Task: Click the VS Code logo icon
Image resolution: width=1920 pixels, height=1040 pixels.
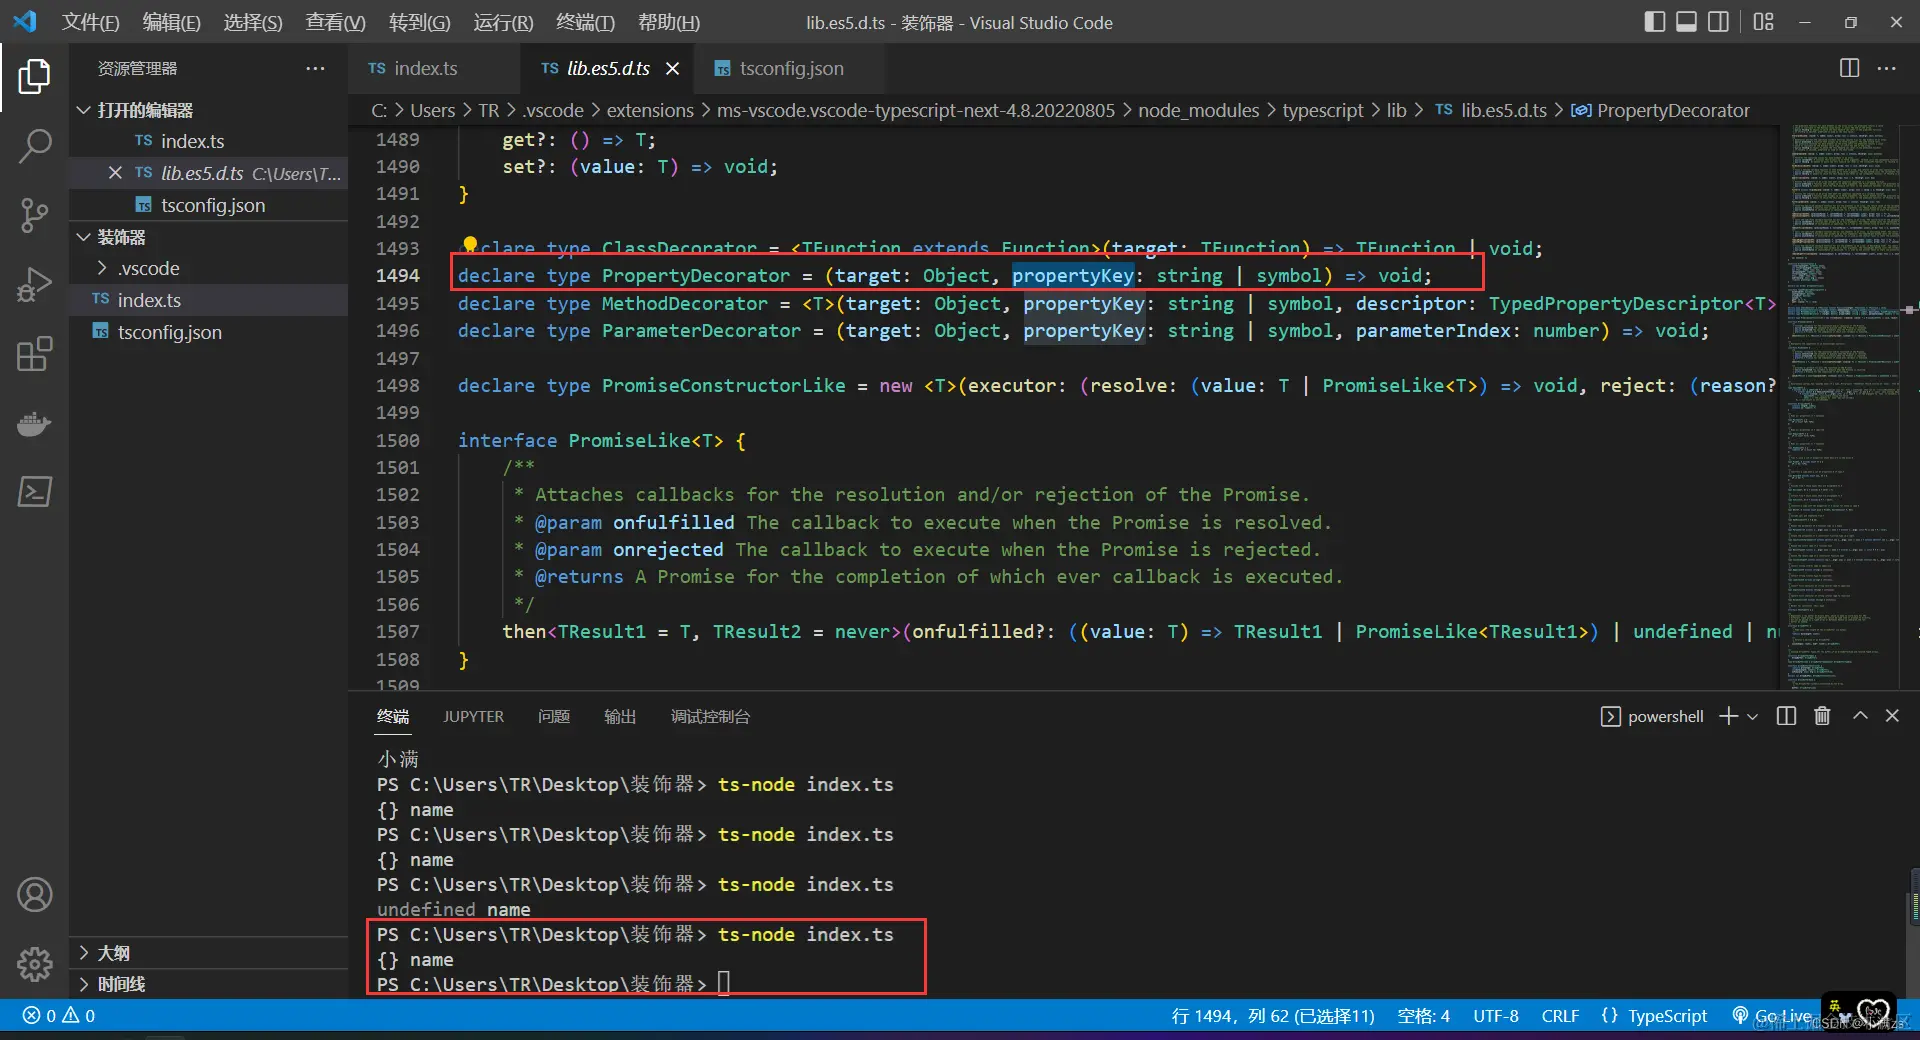Action: click(25, 21)
